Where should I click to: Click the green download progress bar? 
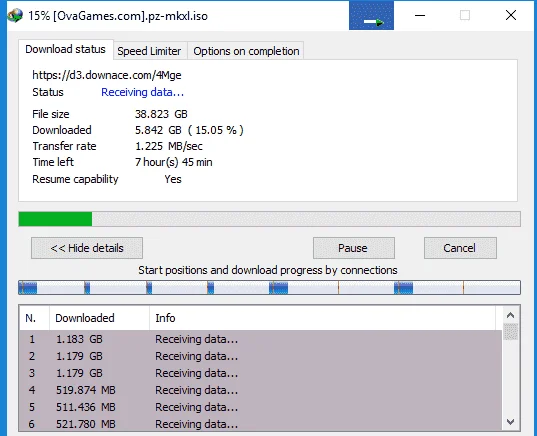[270, 219]
